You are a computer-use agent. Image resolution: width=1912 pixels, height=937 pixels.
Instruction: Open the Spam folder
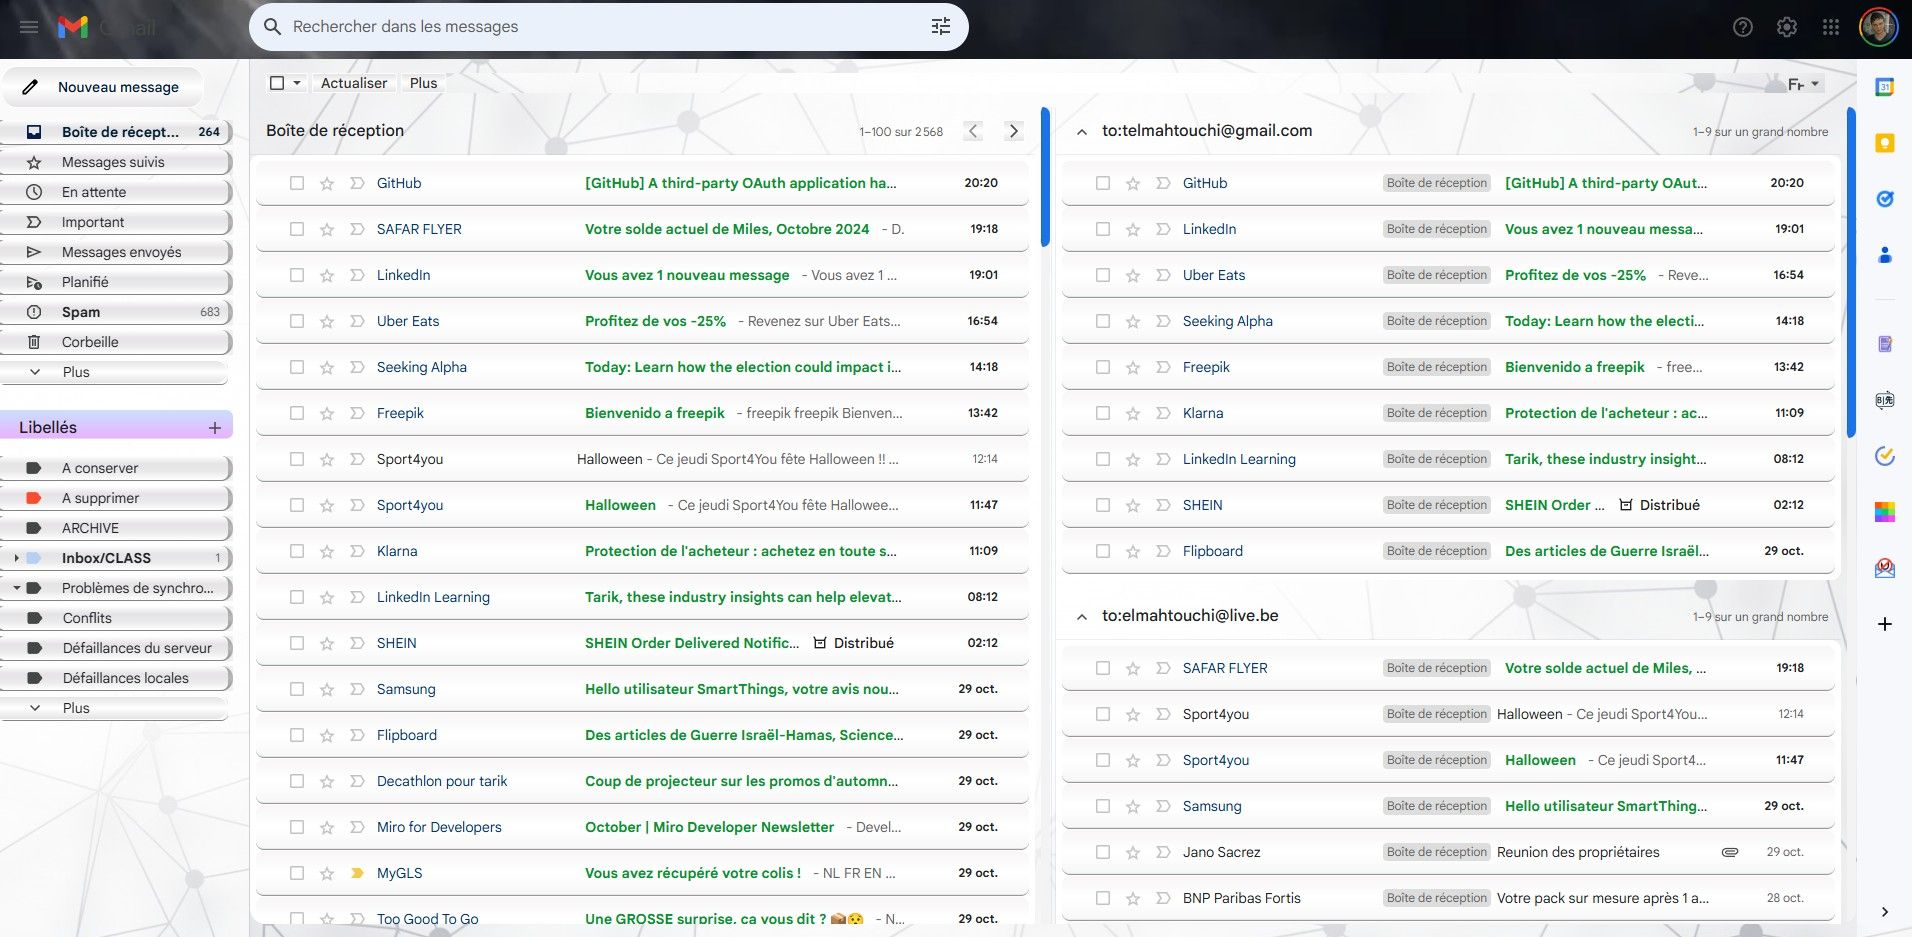(x=117, y=312)
